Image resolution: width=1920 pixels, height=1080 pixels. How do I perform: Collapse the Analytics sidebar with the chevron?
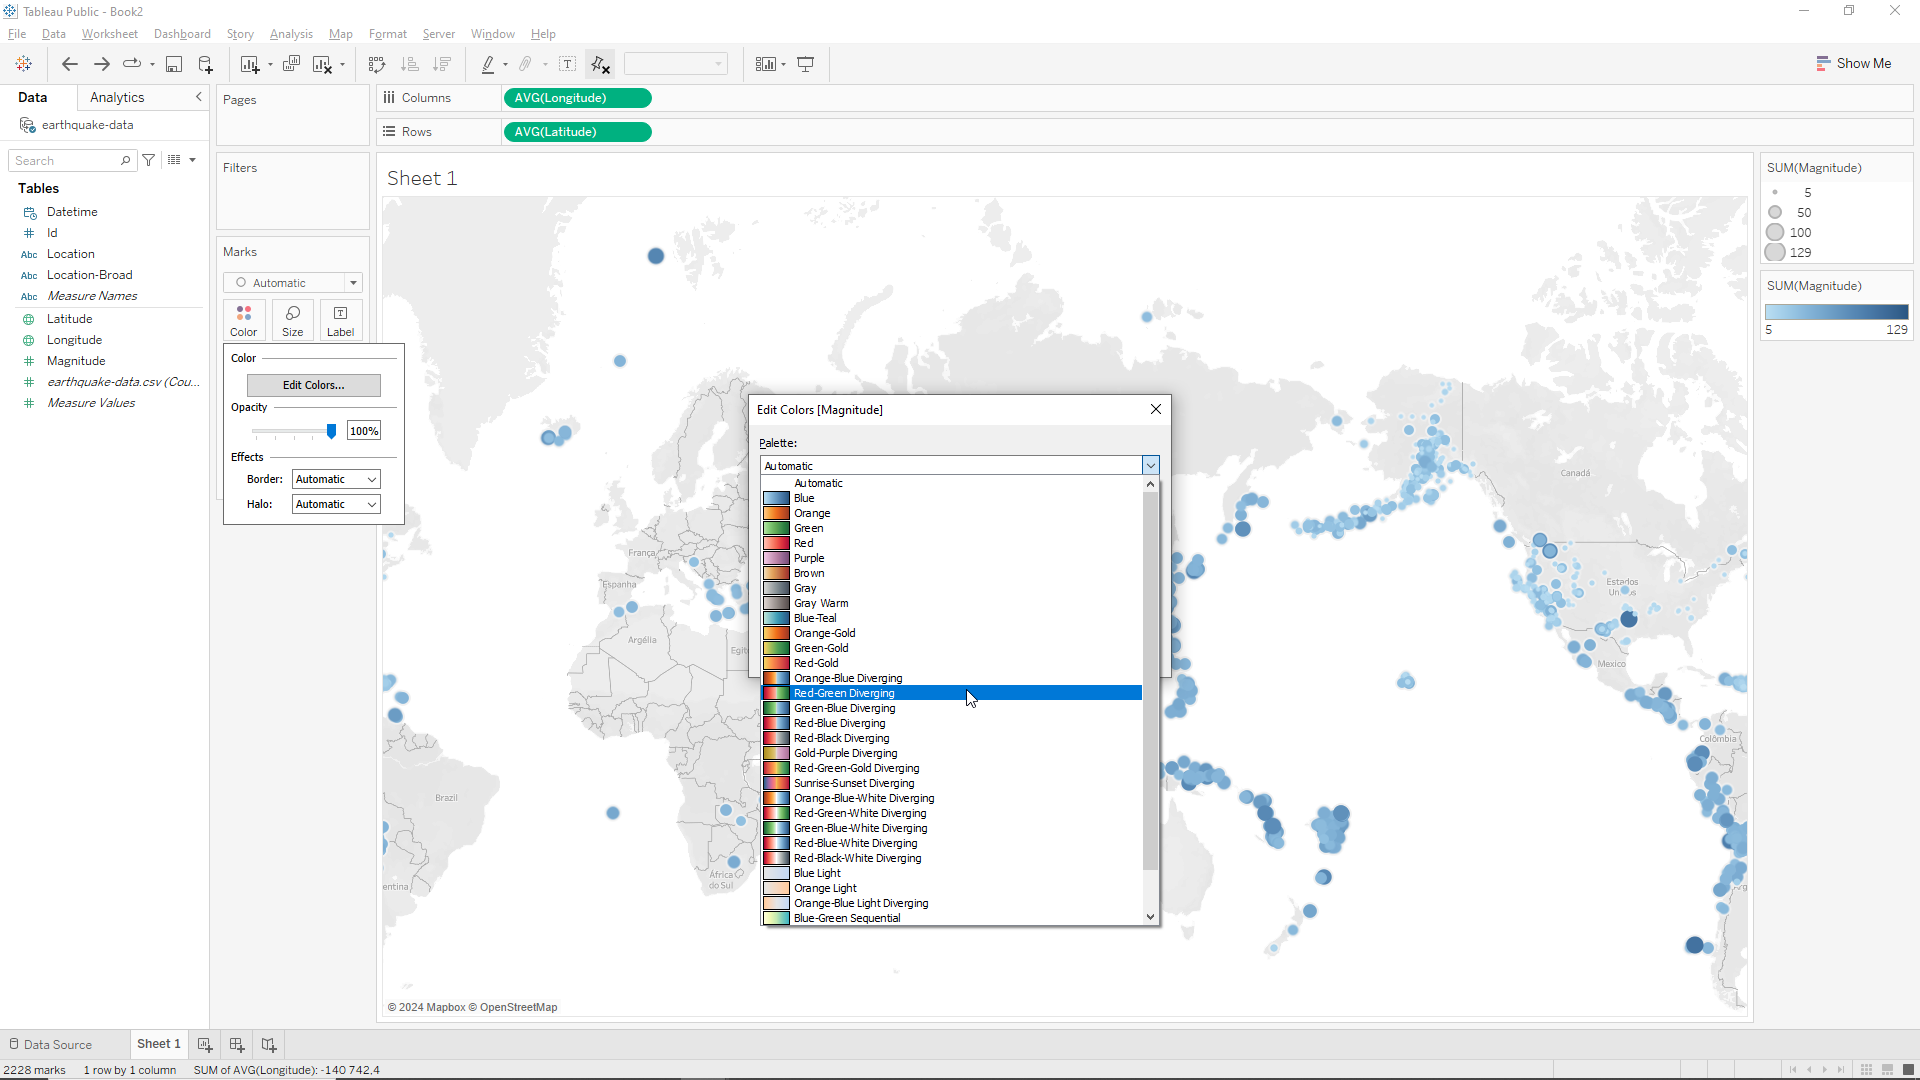point(198,97)
